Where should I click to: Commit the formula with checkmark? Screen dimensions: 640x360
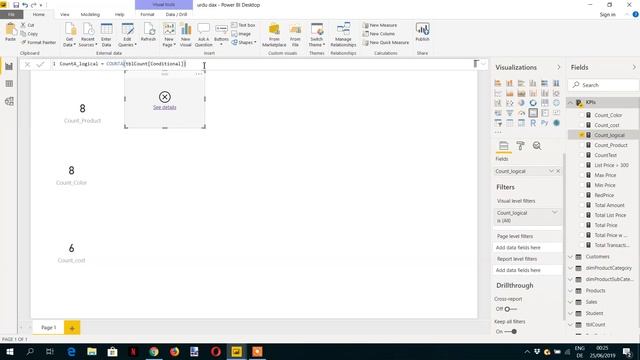pyautogui.click(x=40, y=64)
